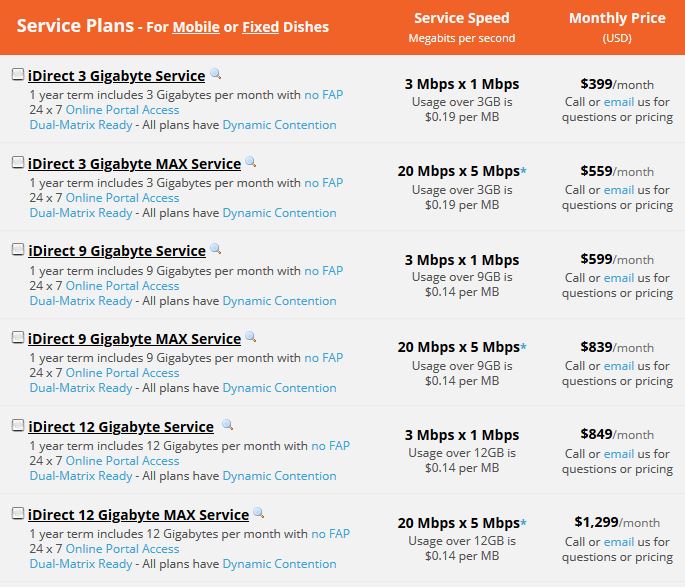Open Dynamic Contention in iDirect 12 Gigabyte MAX plan
The height and width of the screenshot is (587, 685).
(x=280, y=564)
